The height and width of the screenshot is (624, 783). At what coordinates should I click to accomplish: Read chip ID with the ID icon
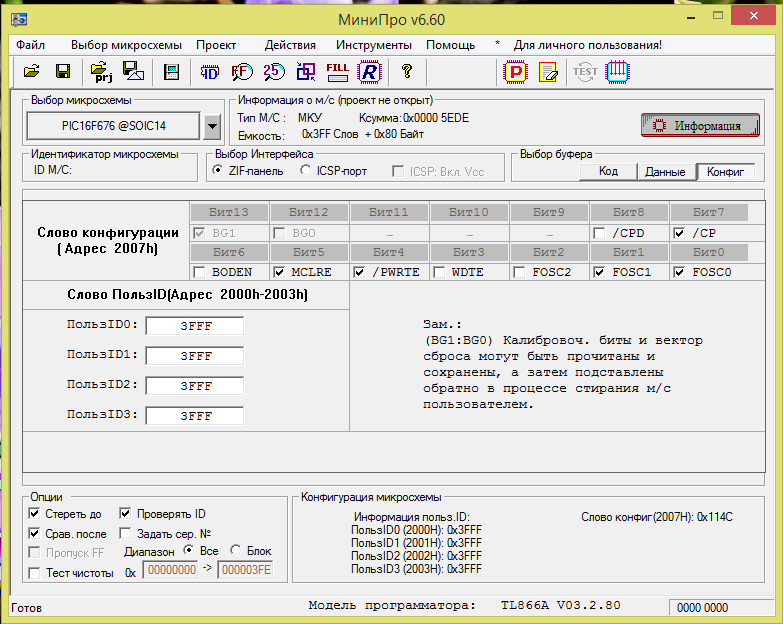[x=209, y=72]
